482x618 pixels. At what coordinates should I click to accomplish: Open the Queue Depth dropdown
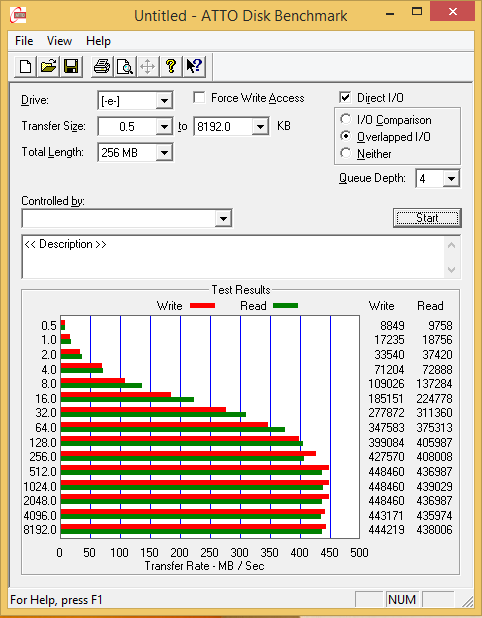coord(451,179)
